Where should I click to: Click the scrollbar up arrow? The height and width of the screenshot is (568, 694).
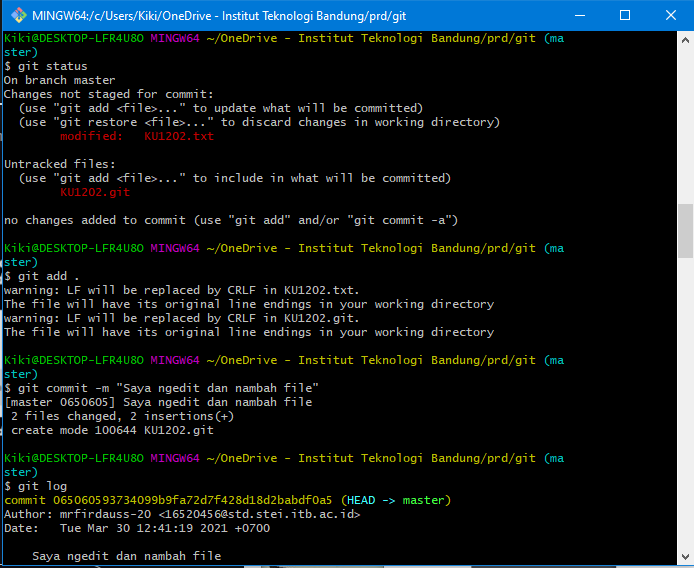(685, 40)
